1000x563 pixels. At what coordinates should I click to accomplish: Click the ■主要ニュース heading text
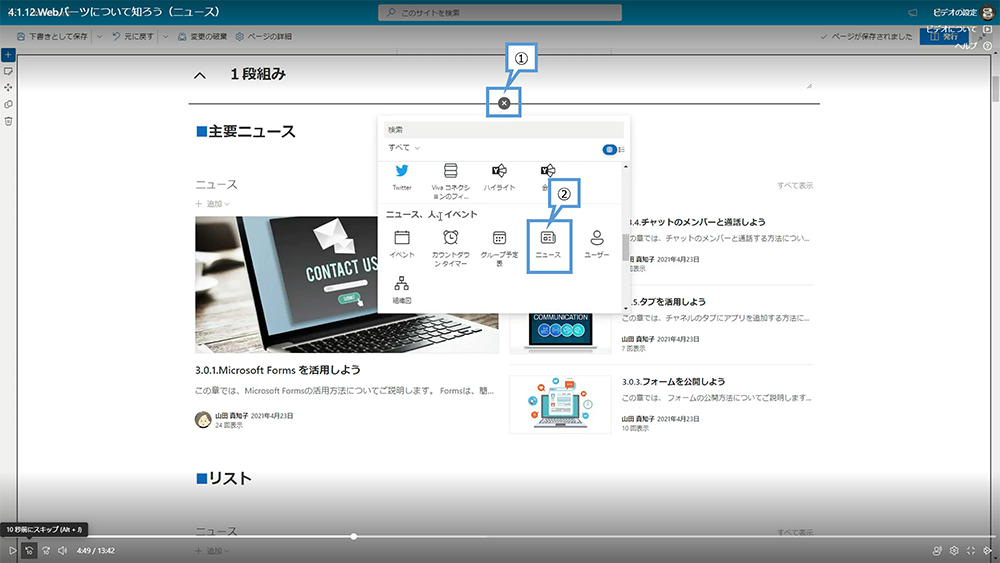[246, 131]
